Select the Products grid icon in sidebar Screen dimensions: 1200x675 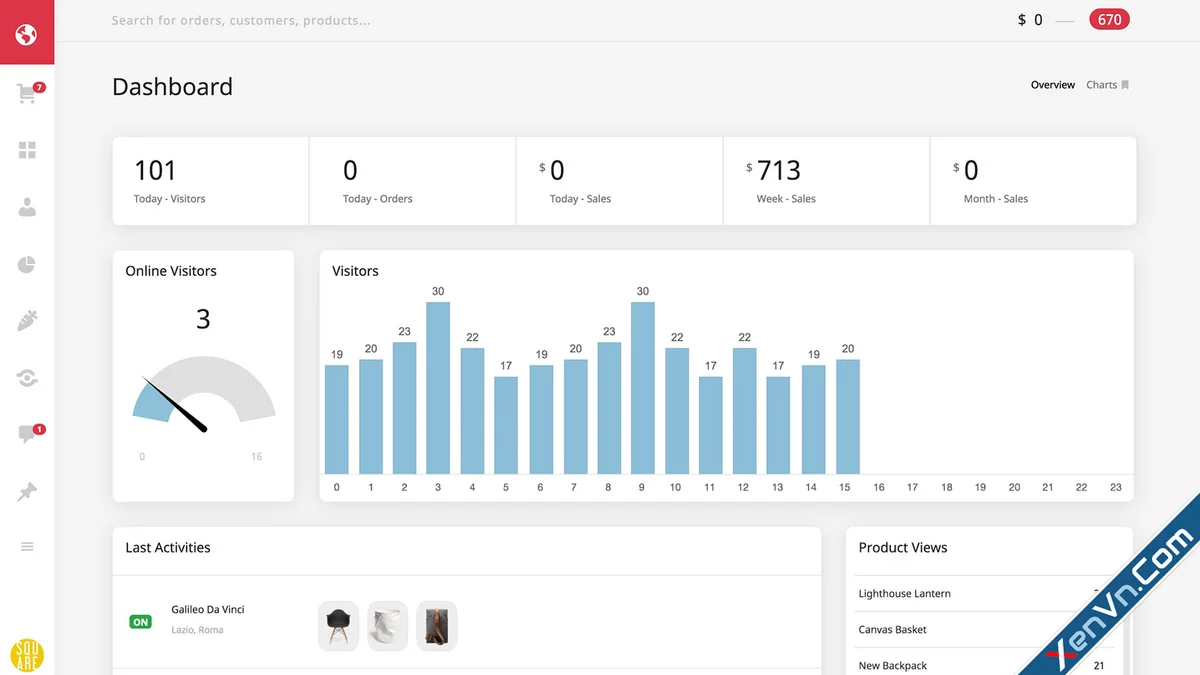tap(27, 149)
